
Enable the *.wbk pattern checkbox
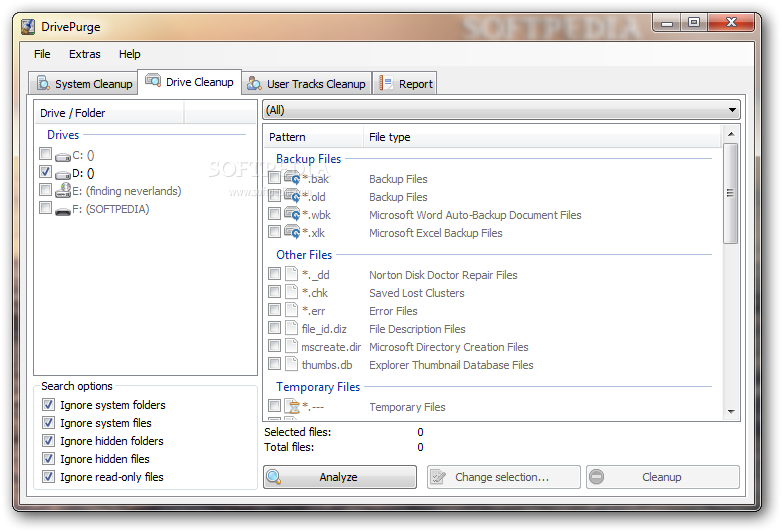[x=274, y=213]
